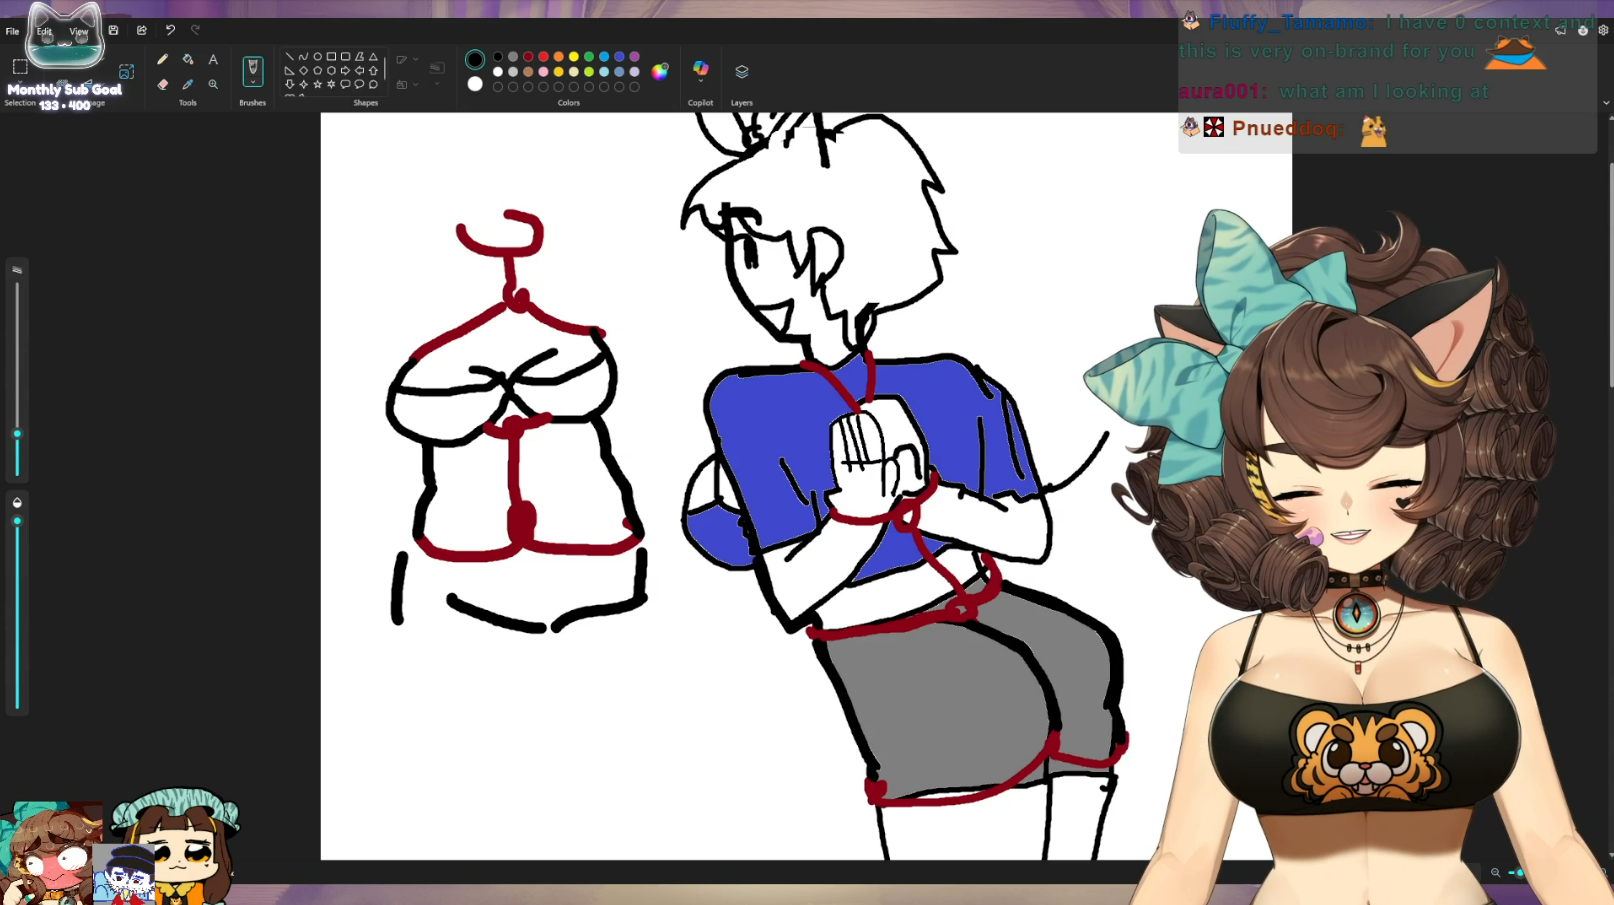Pick the Six-point star shape
Screen dimensions: 1614x905
tap(331, 85)
